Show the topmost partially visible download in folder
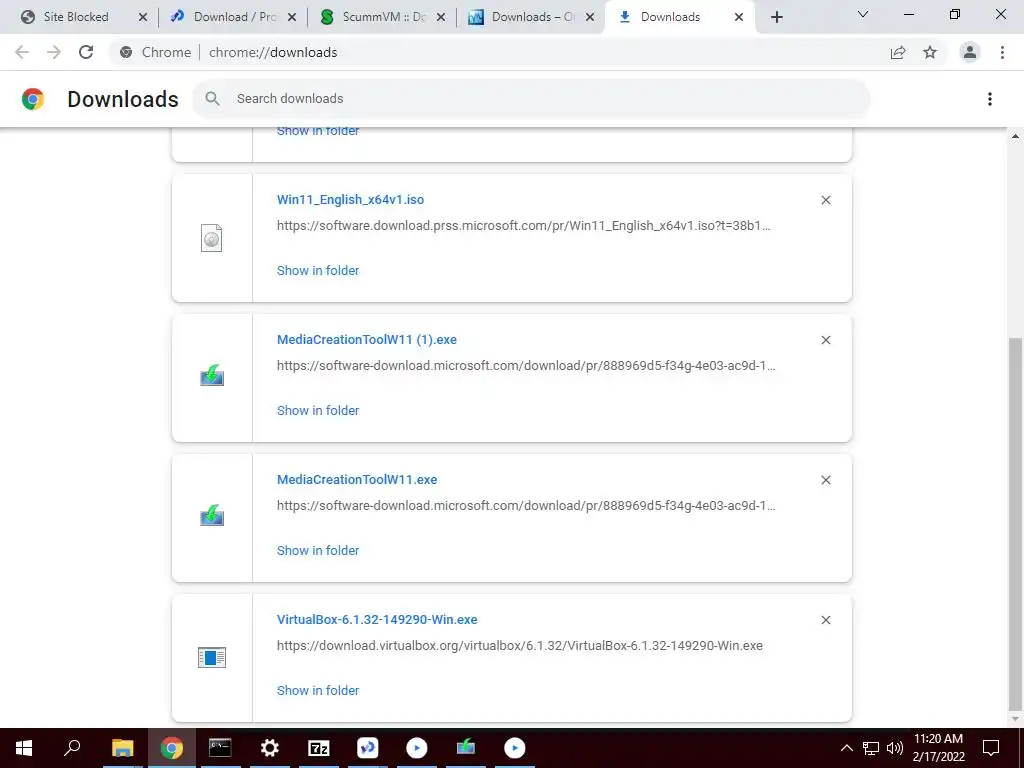 [x=318, y=132]
